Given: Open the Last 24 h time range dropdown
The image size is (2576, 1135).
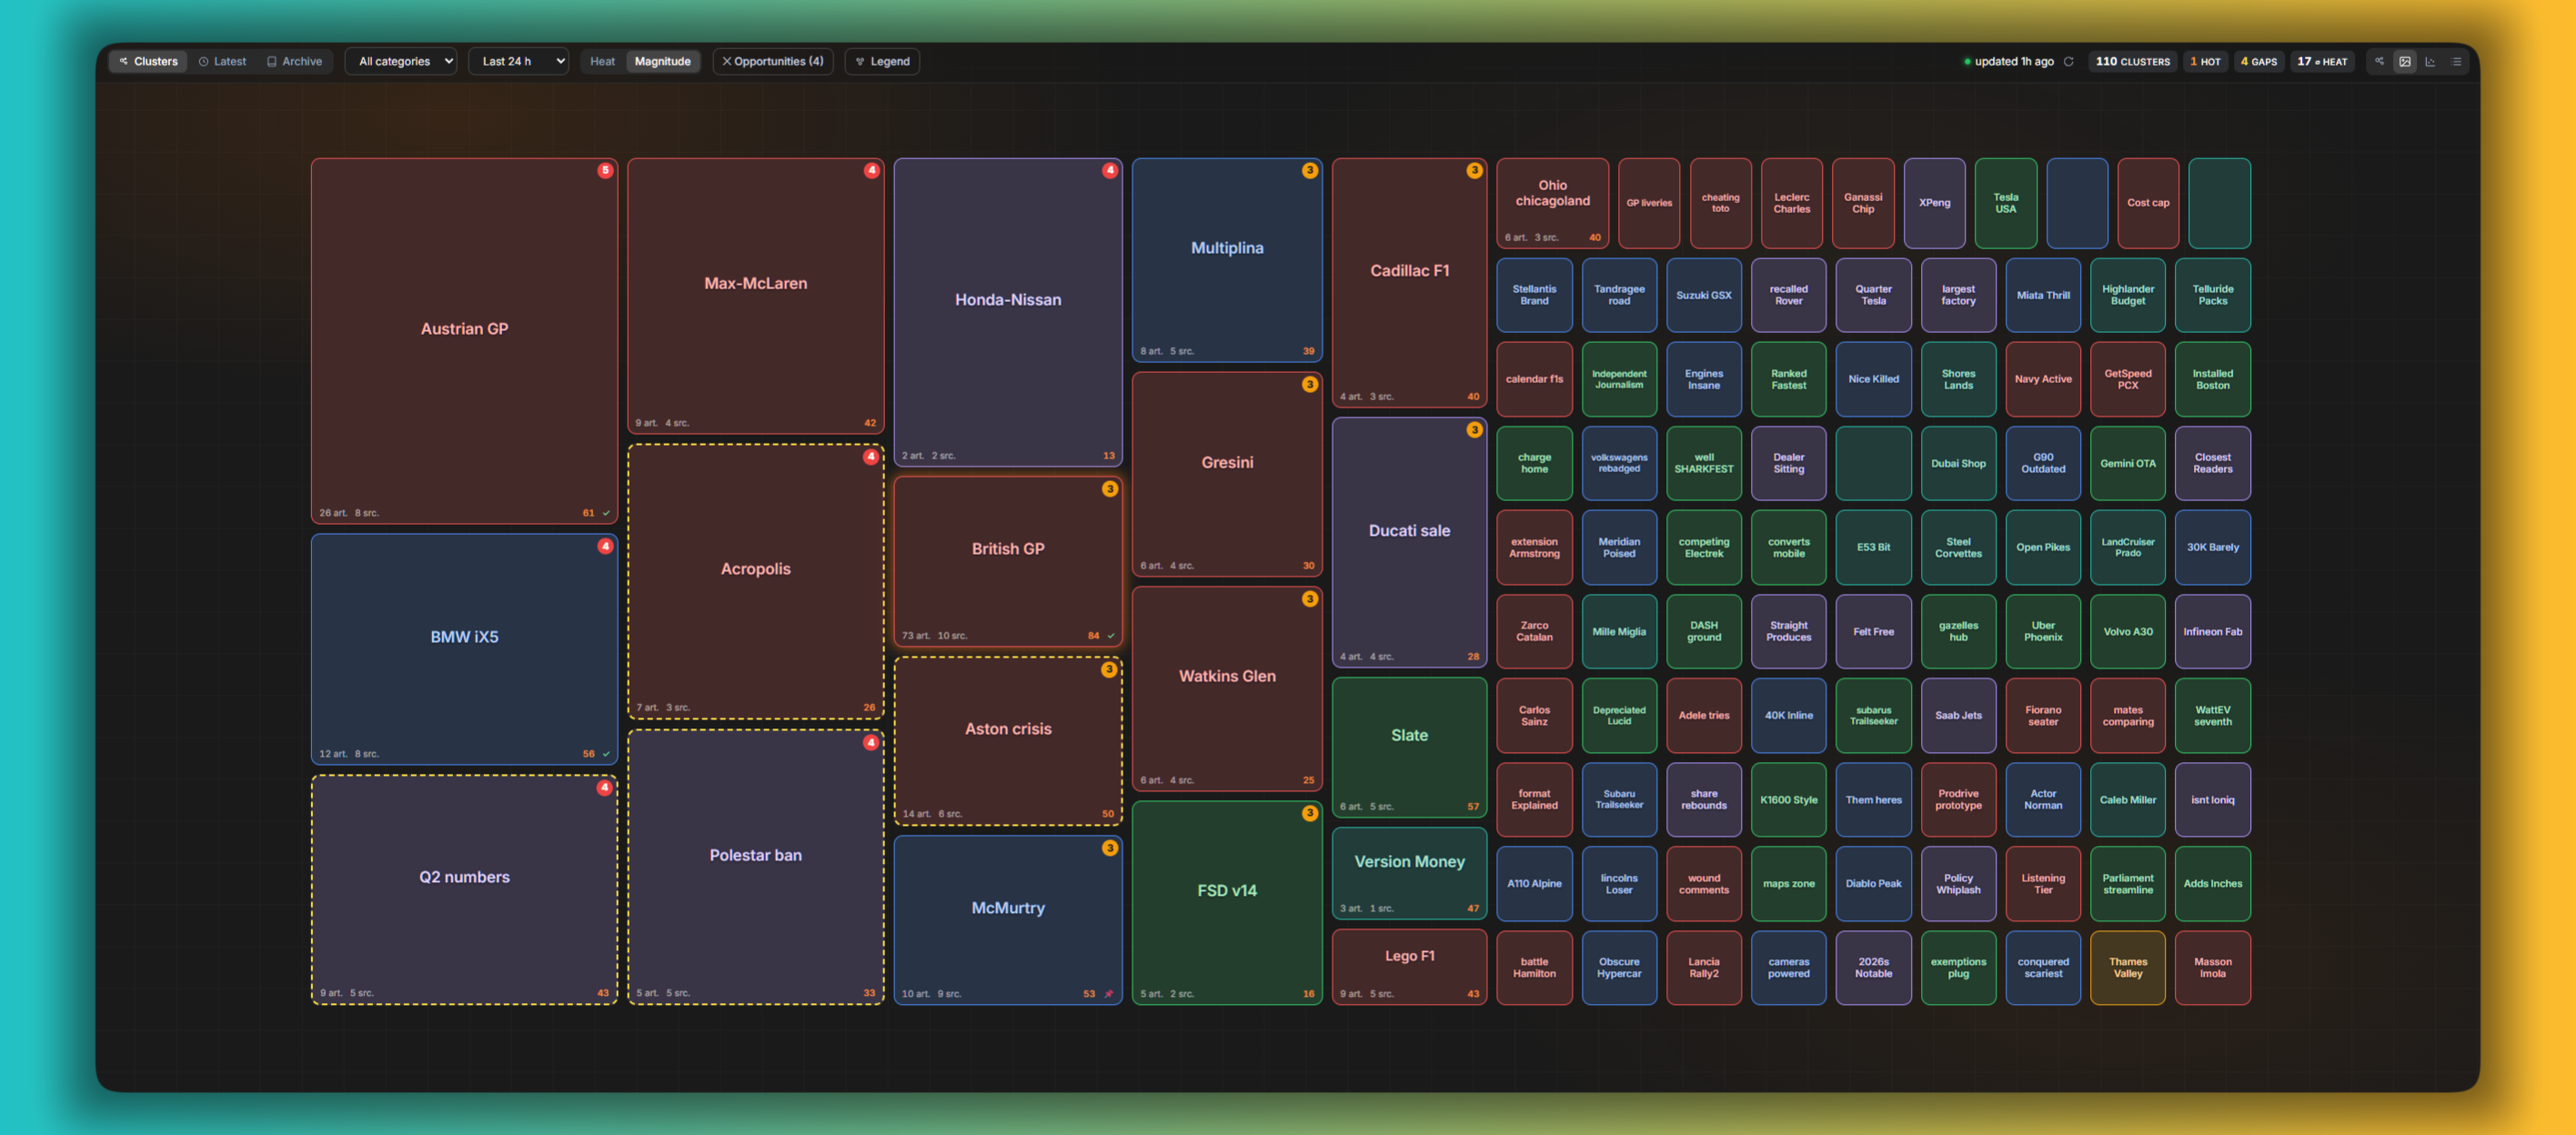Looking at the screenshot, I should pyautogui.click(x=519, y=61).
